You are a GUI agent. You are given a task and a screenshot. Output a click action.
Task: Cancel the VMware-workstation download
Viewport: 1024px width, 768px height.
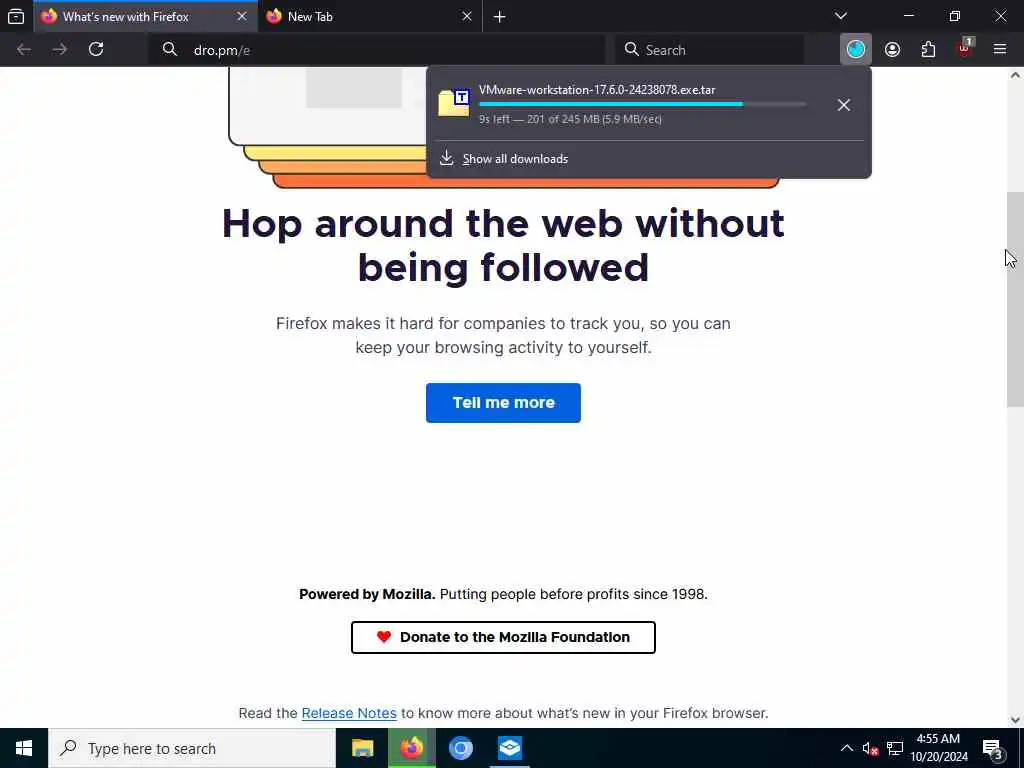[844, 104]
